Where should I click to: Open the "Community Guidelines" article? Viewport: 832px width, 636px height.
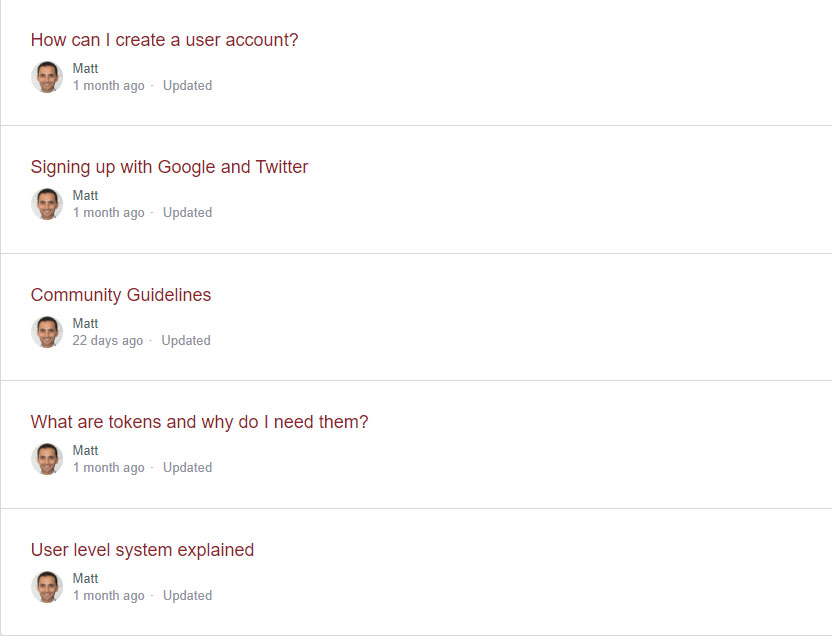(120, 295)
